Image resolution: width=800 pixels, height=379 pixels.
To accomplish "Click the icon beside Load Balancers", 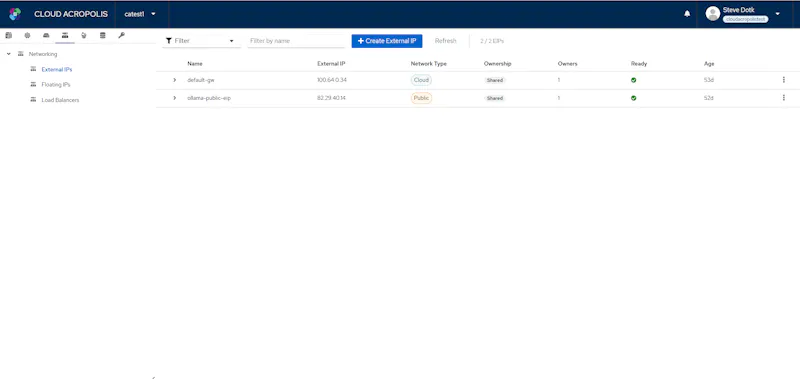I will 33,99.
